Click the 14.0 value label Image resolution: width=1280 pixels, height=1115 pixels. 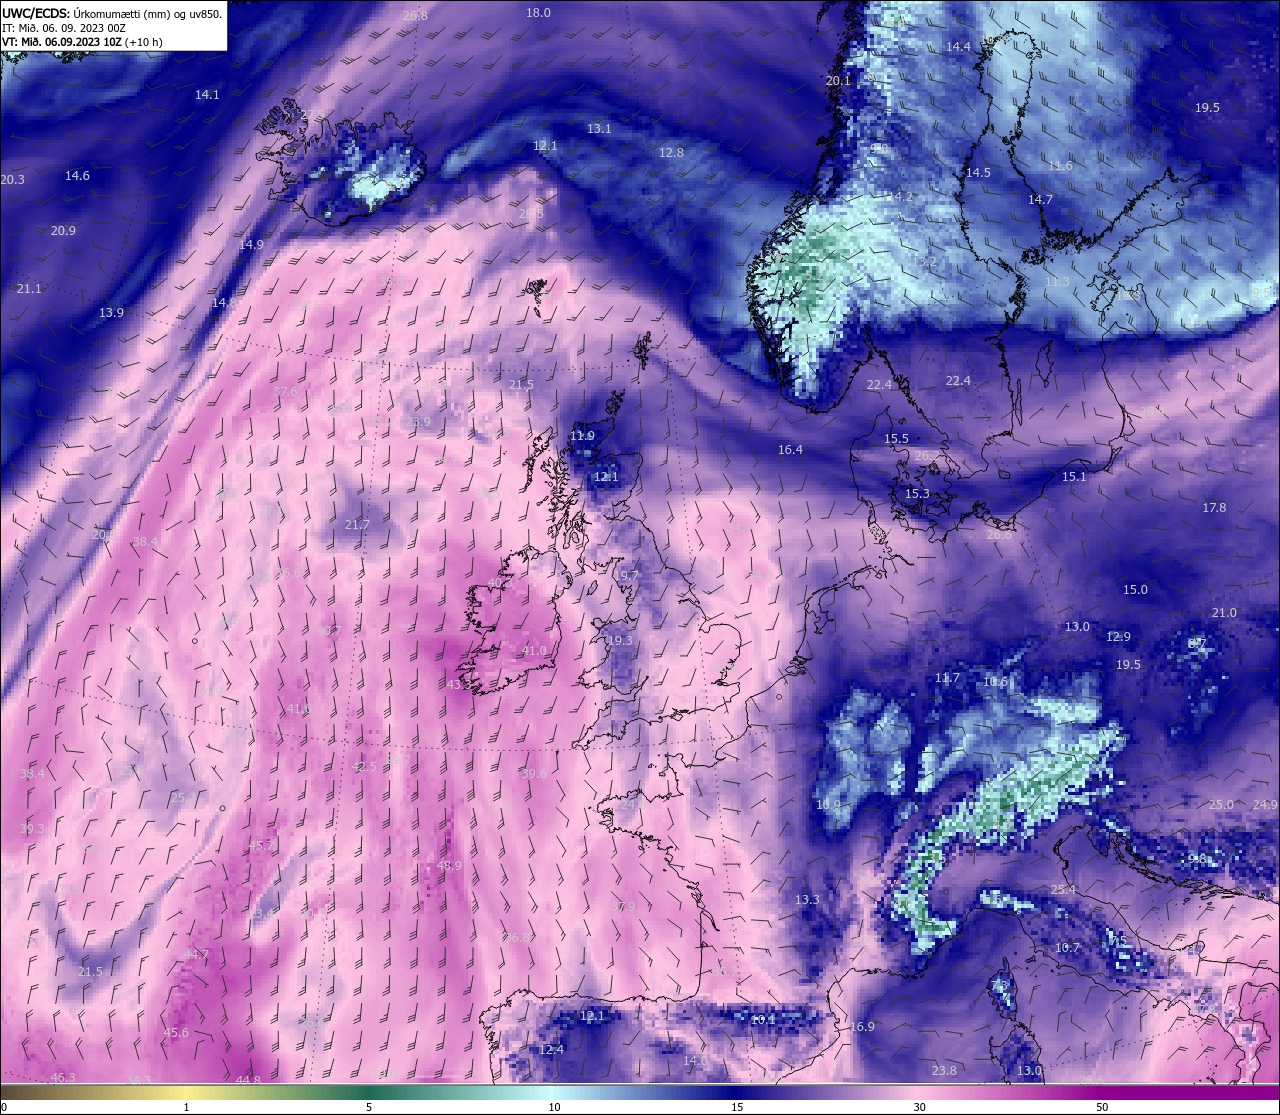tap(695, 1060)
